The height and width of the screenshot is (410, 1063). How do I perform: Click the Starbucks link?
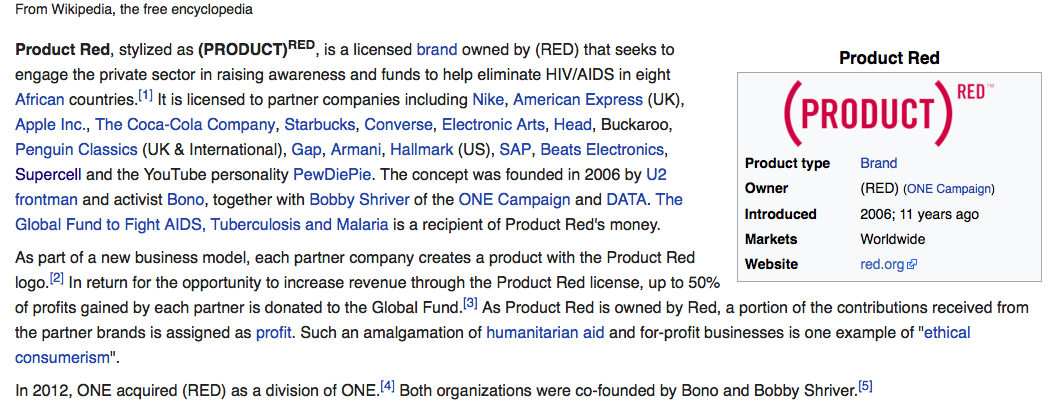[319, 124]
